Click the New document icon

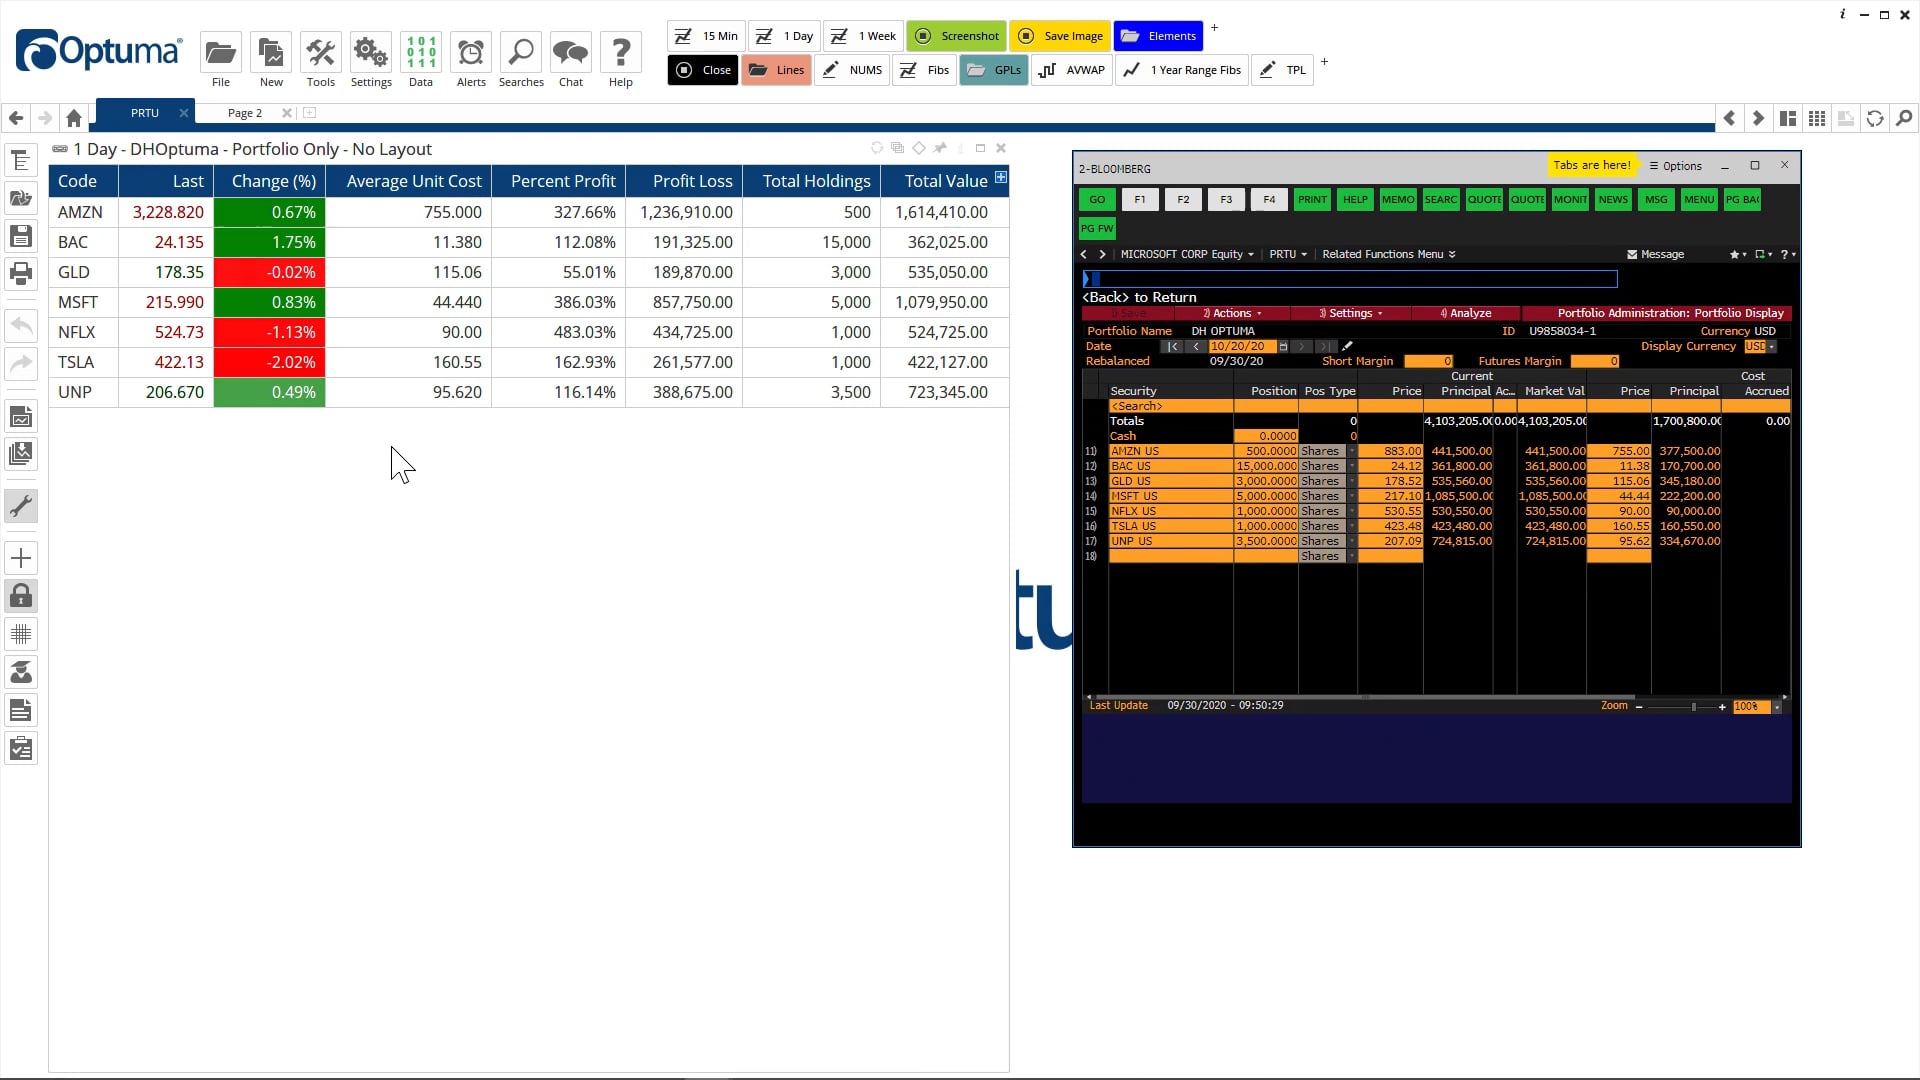tap(271, 53)
